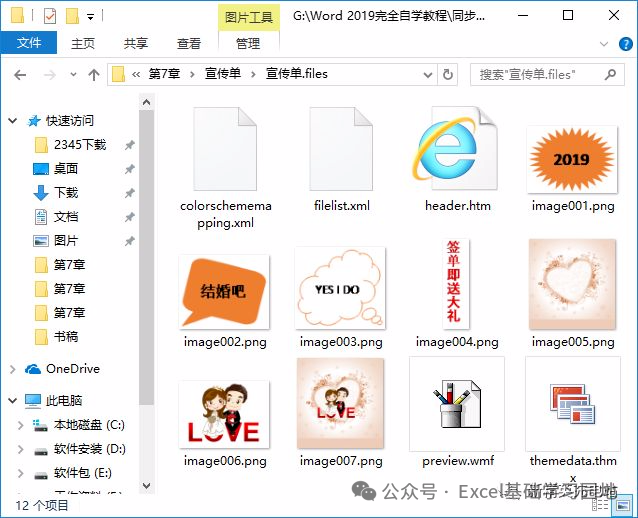638x518 pixels.
Task: Select the image004.png thumbnail
Action: coord(457,284)
